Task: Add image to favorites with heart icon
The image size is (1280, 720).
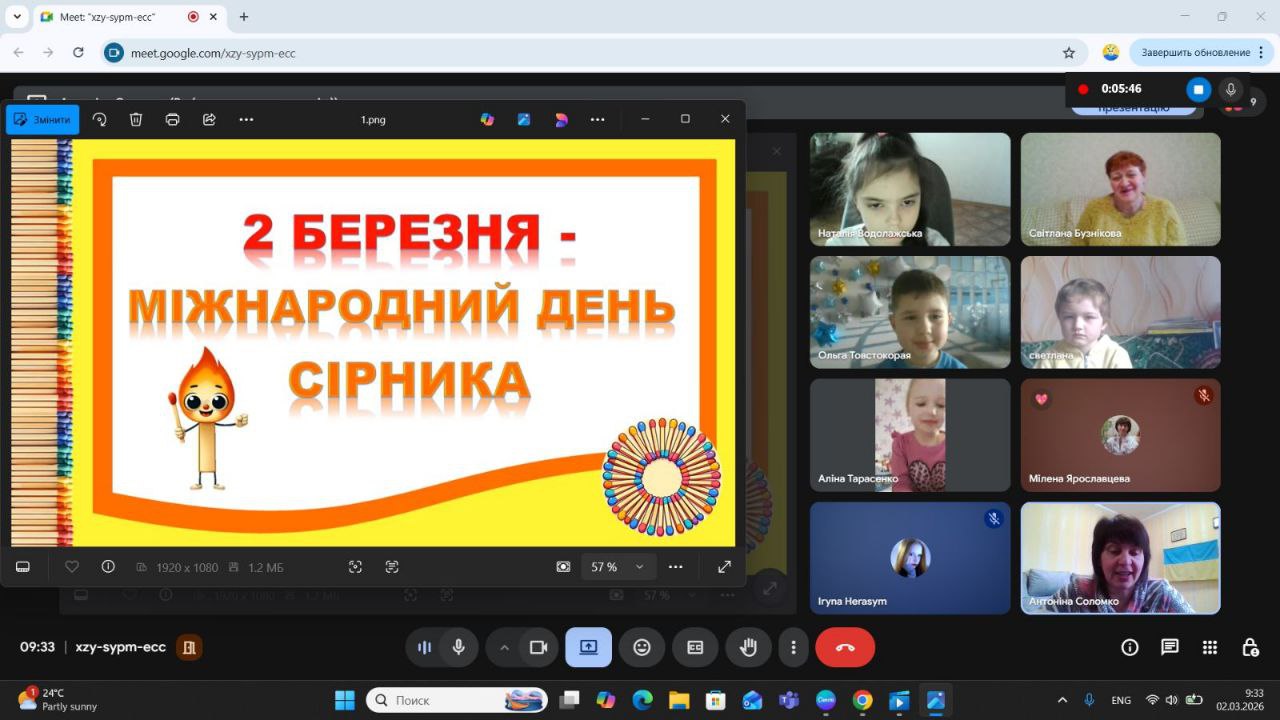Action: pos(72,567)
